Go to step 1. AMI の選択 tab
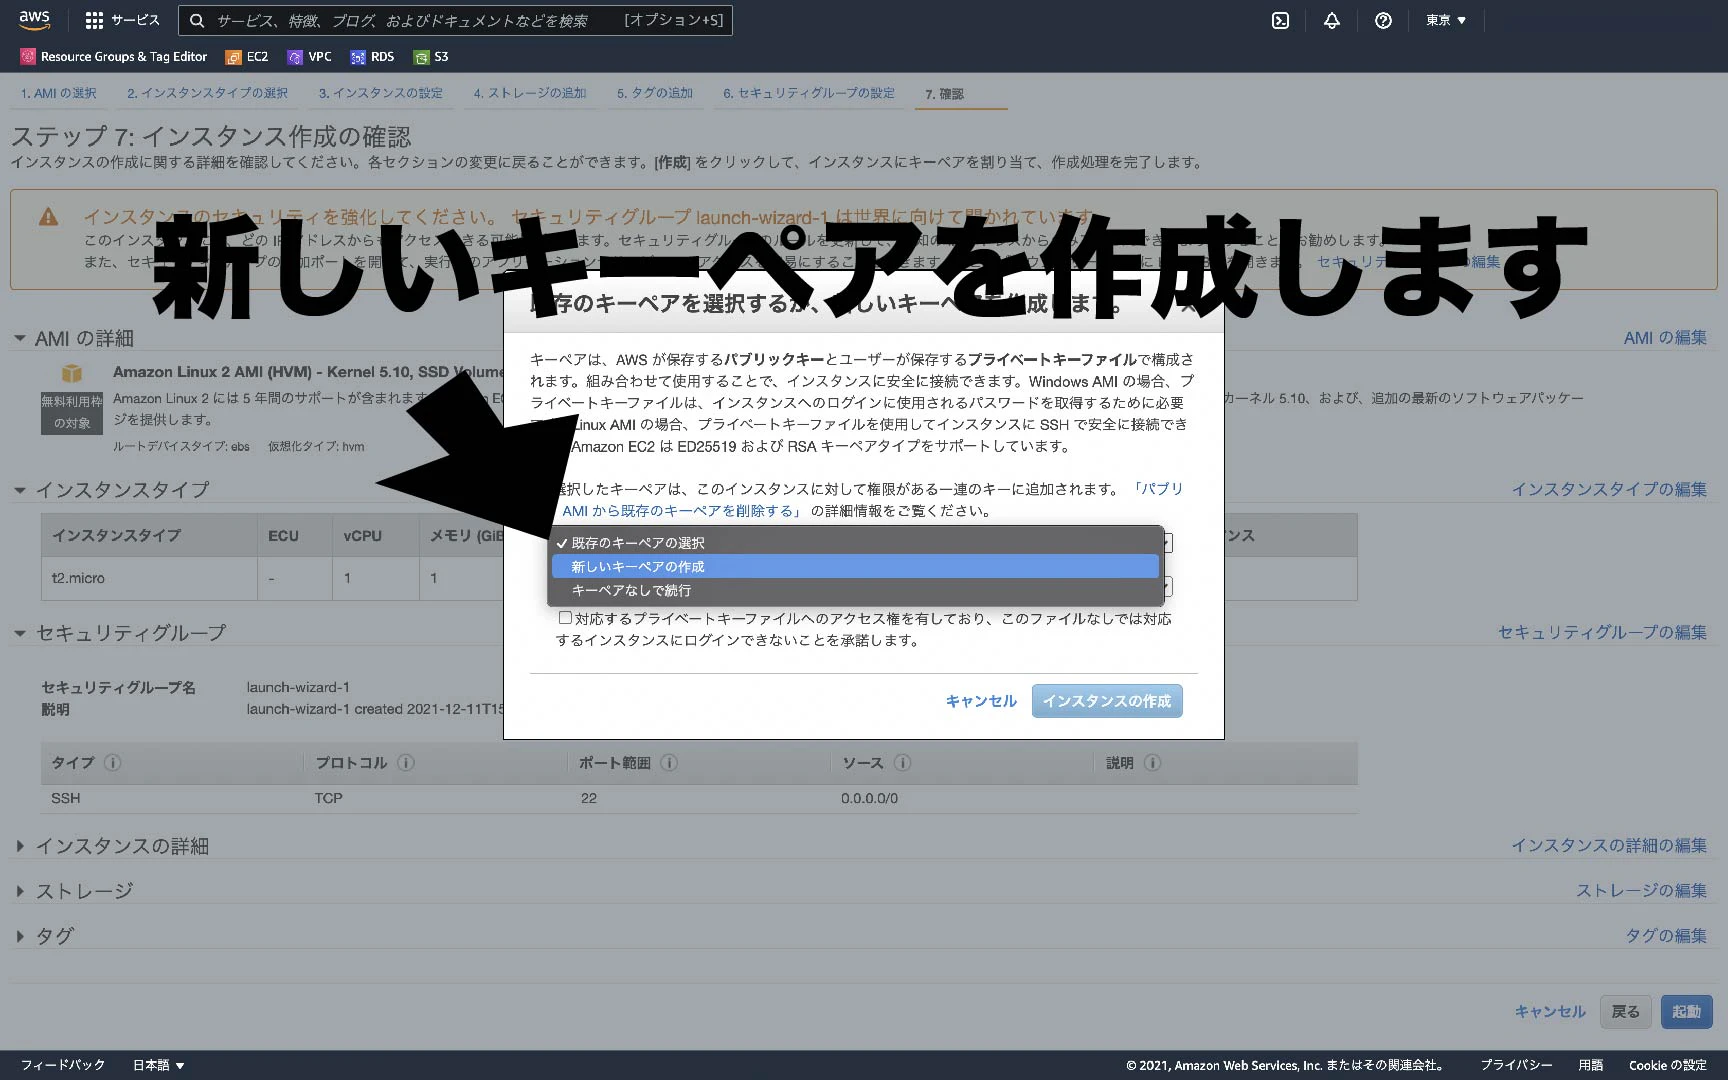 [58, 93]
